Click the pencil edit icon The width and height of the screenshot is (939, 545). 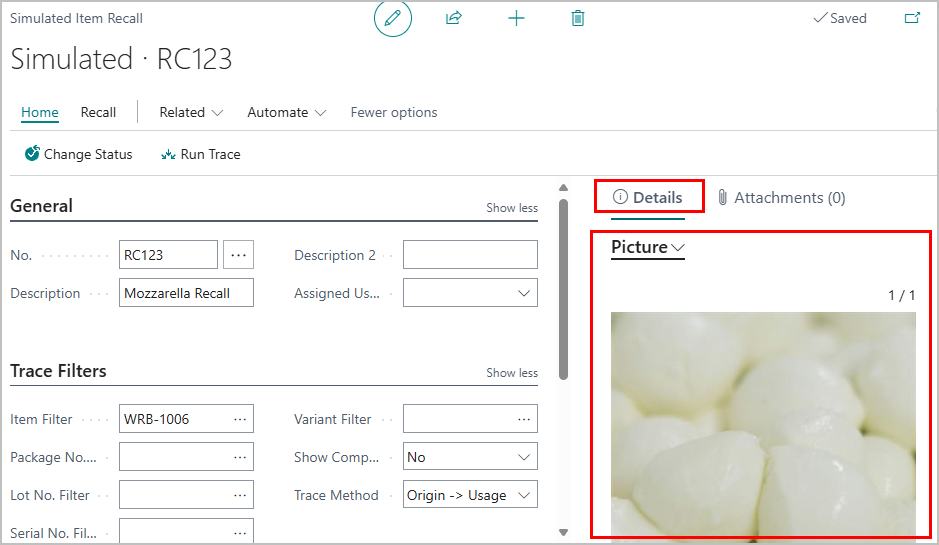coord(393,19)
